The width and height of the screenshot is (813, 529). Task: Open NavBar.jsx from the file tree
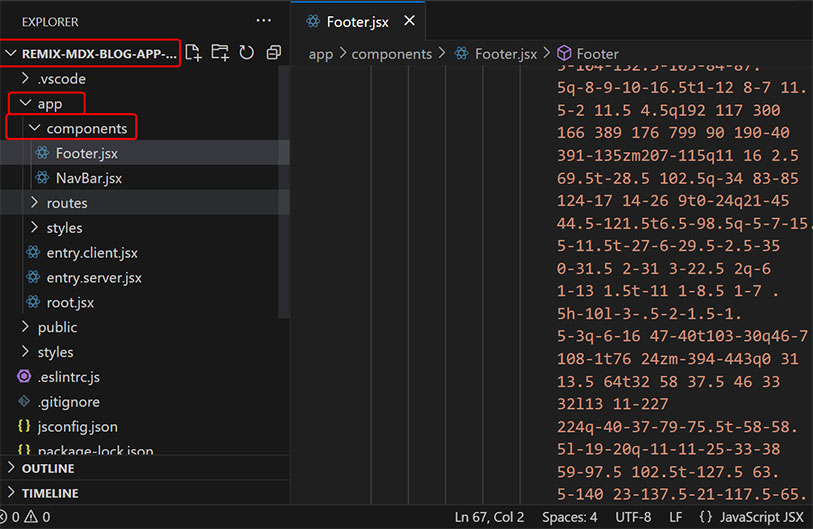pos(88,178)
